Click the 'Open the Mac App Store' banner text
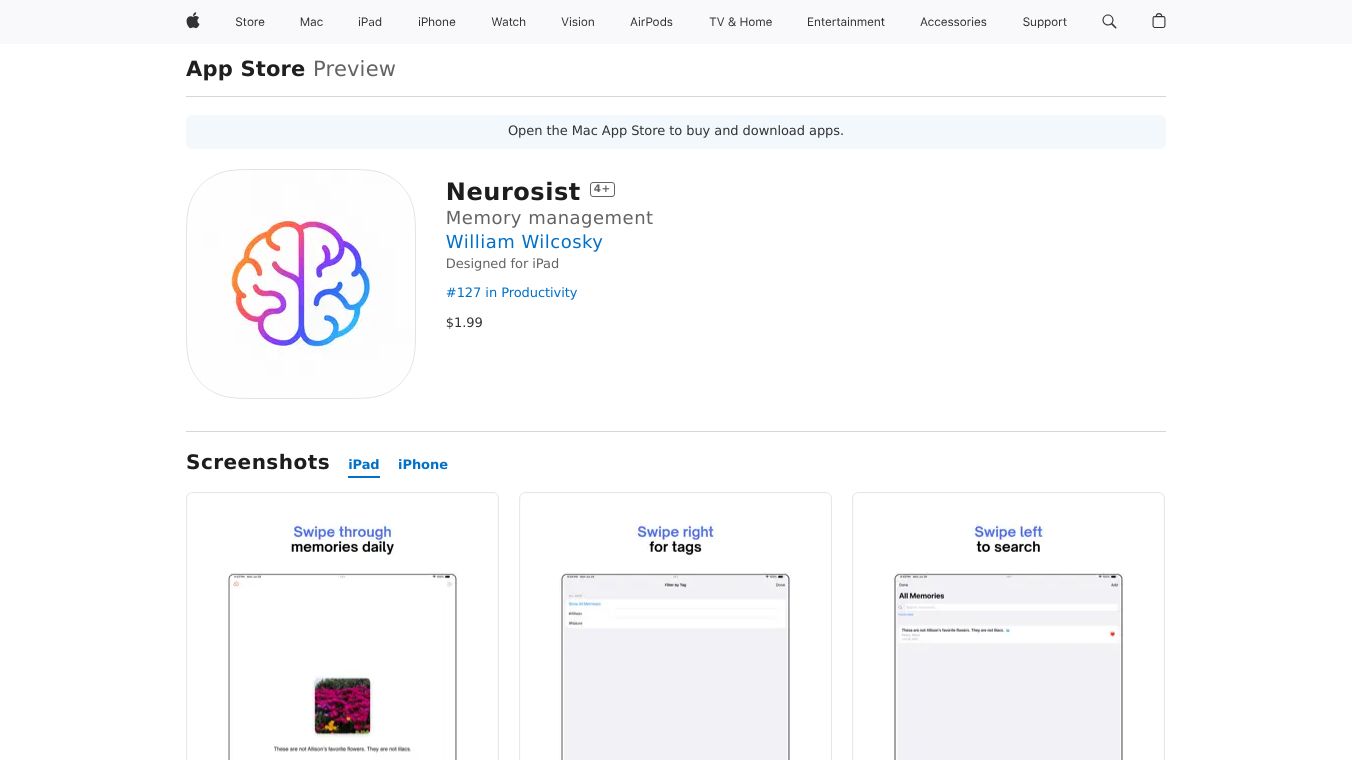 (x=676, y=131)
